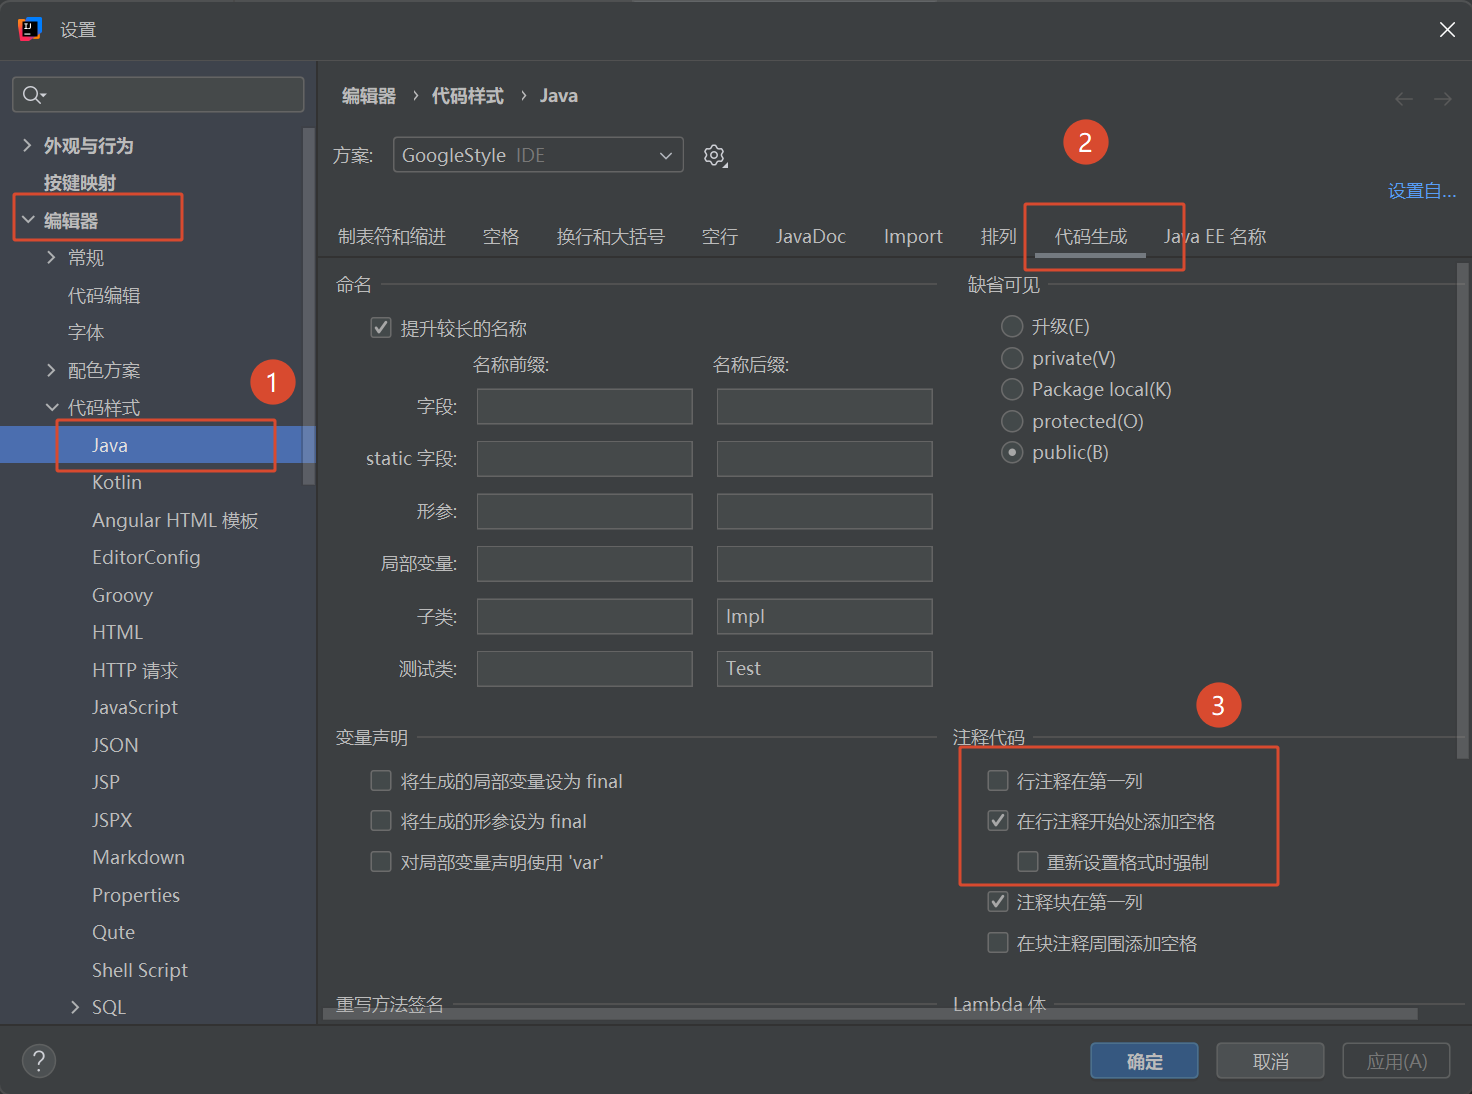Select 'Package local(K)' visibility
Screen dimensions: 1472x1094
tap(1012, 389)
